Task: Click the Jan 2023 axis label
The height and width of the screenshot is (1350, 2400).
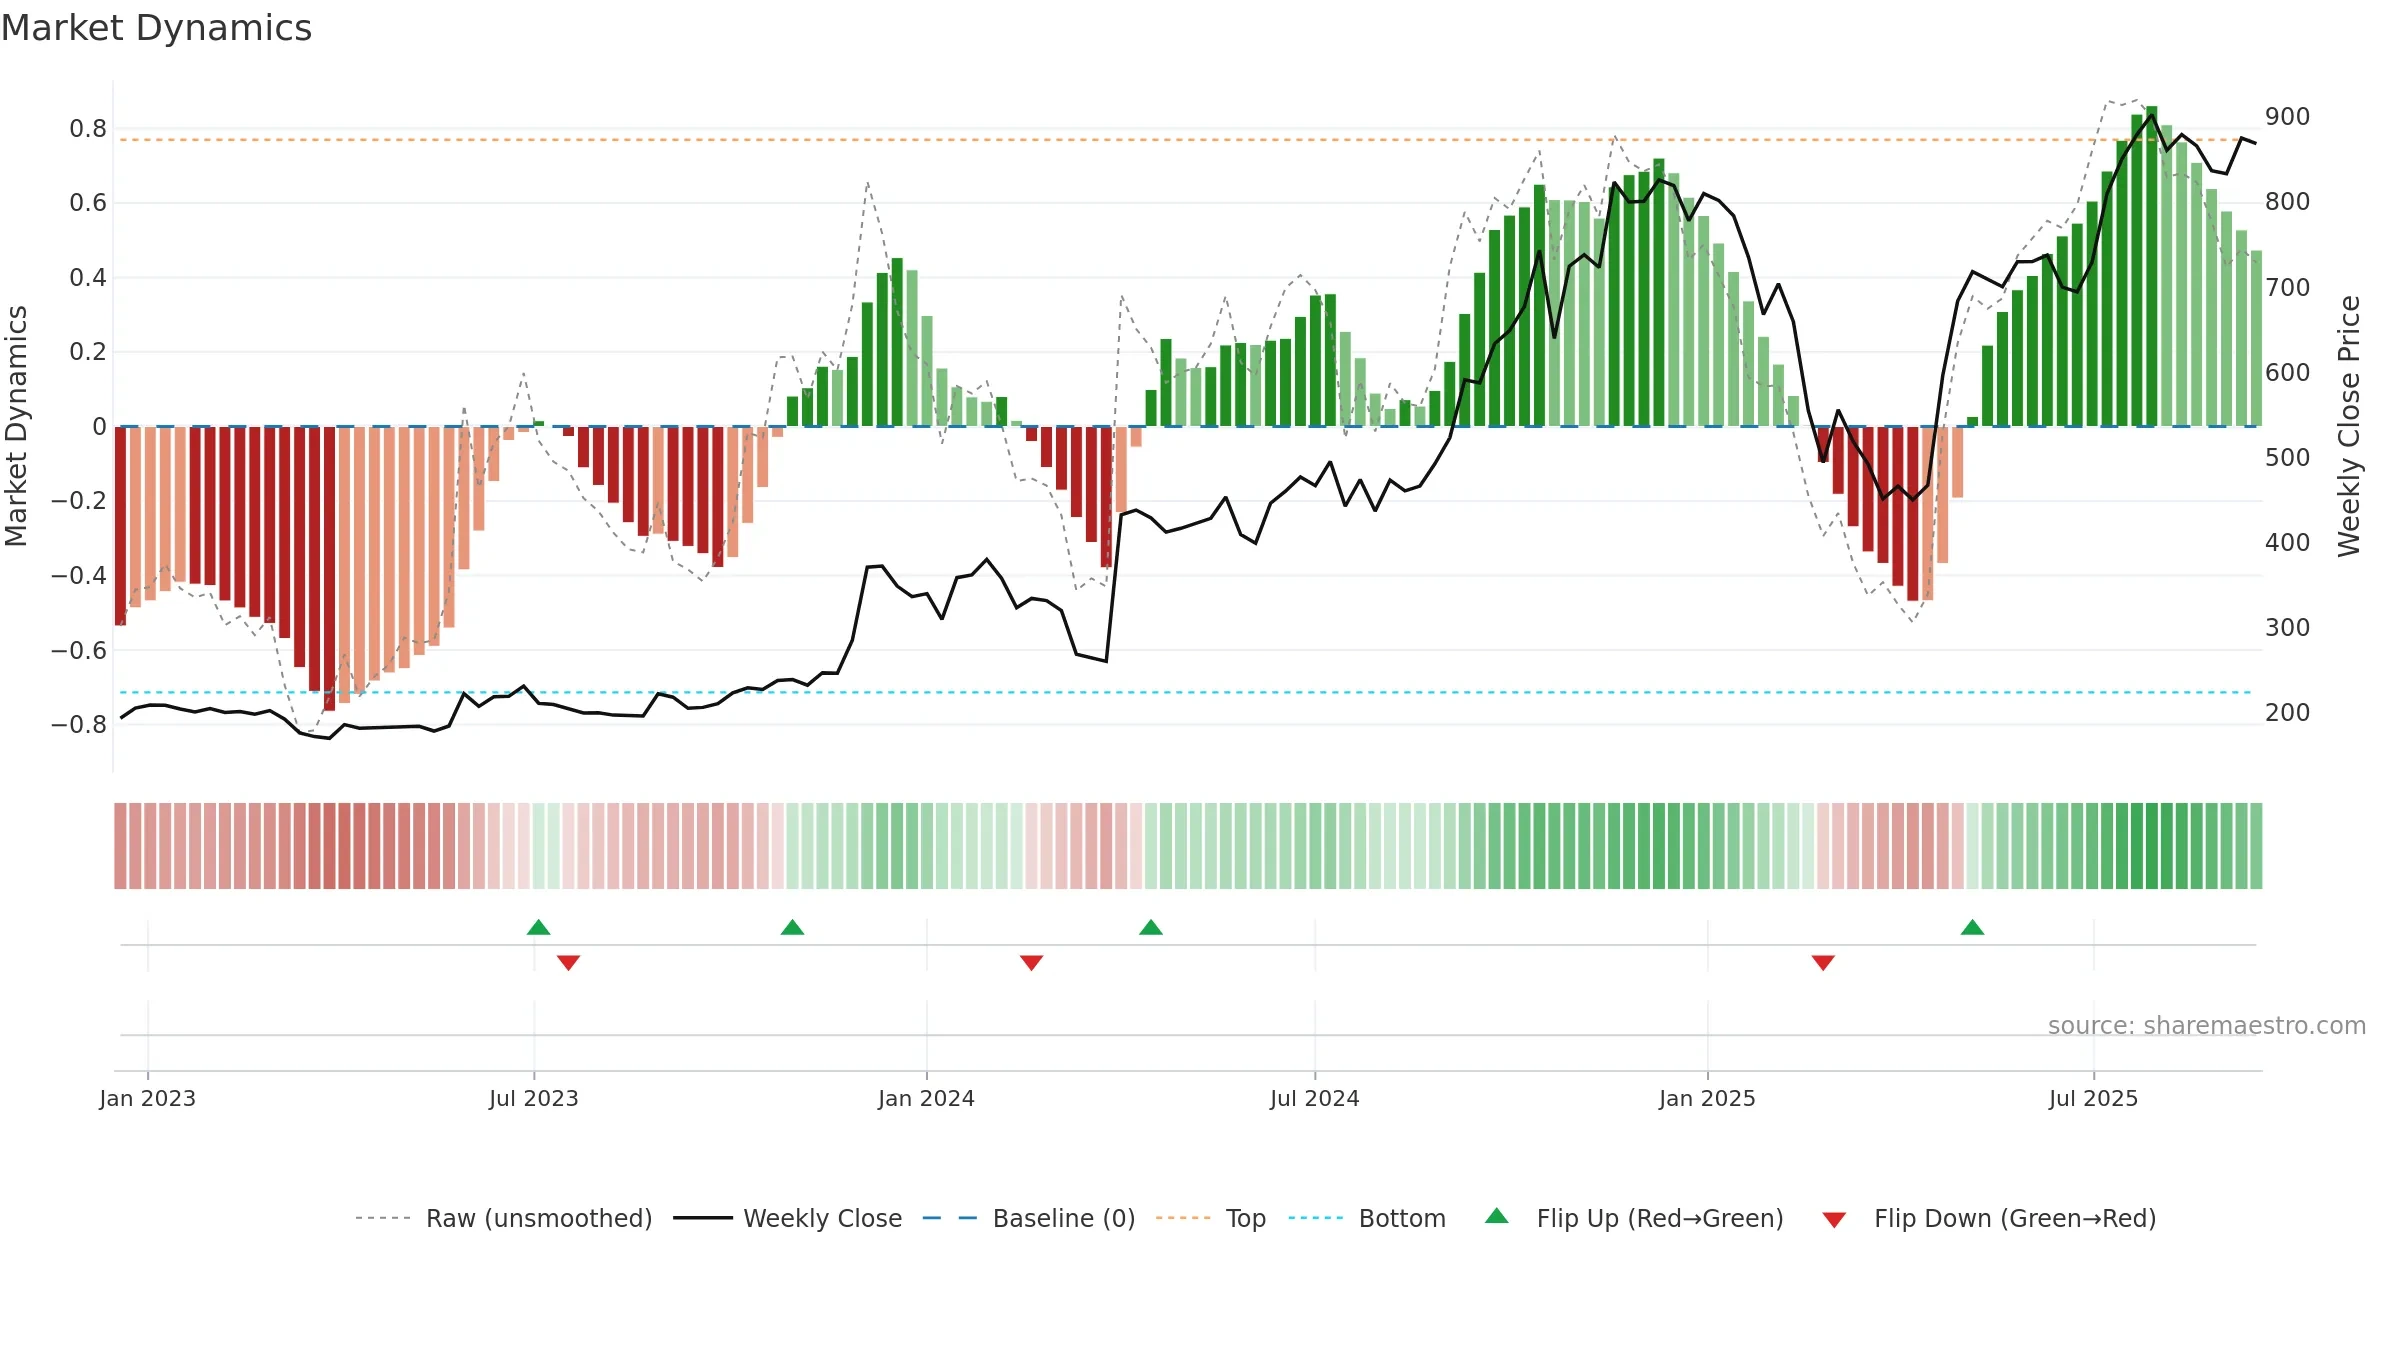Action: point(148,1098)
